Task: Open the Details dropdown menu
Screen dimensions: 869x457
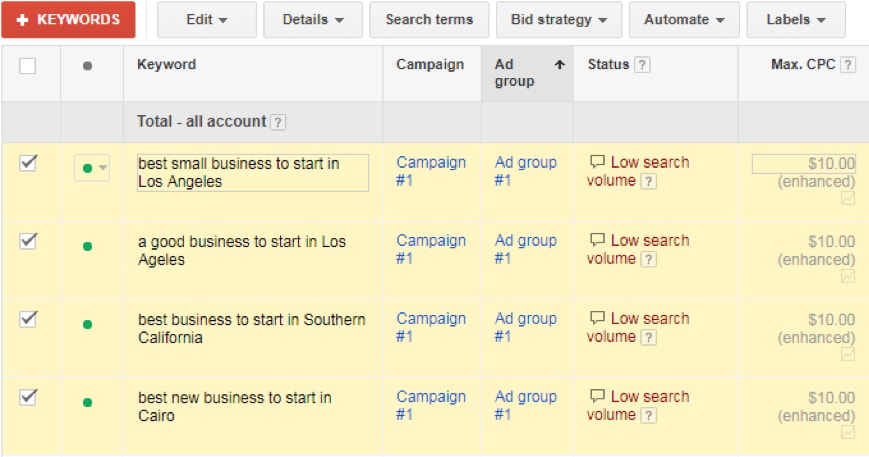Action: 313,19
